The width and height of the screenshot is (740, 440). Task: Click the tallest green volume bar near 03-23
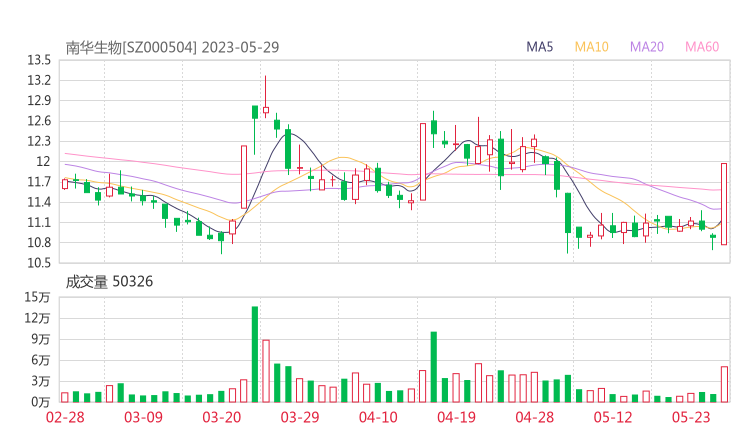point(255,355)
